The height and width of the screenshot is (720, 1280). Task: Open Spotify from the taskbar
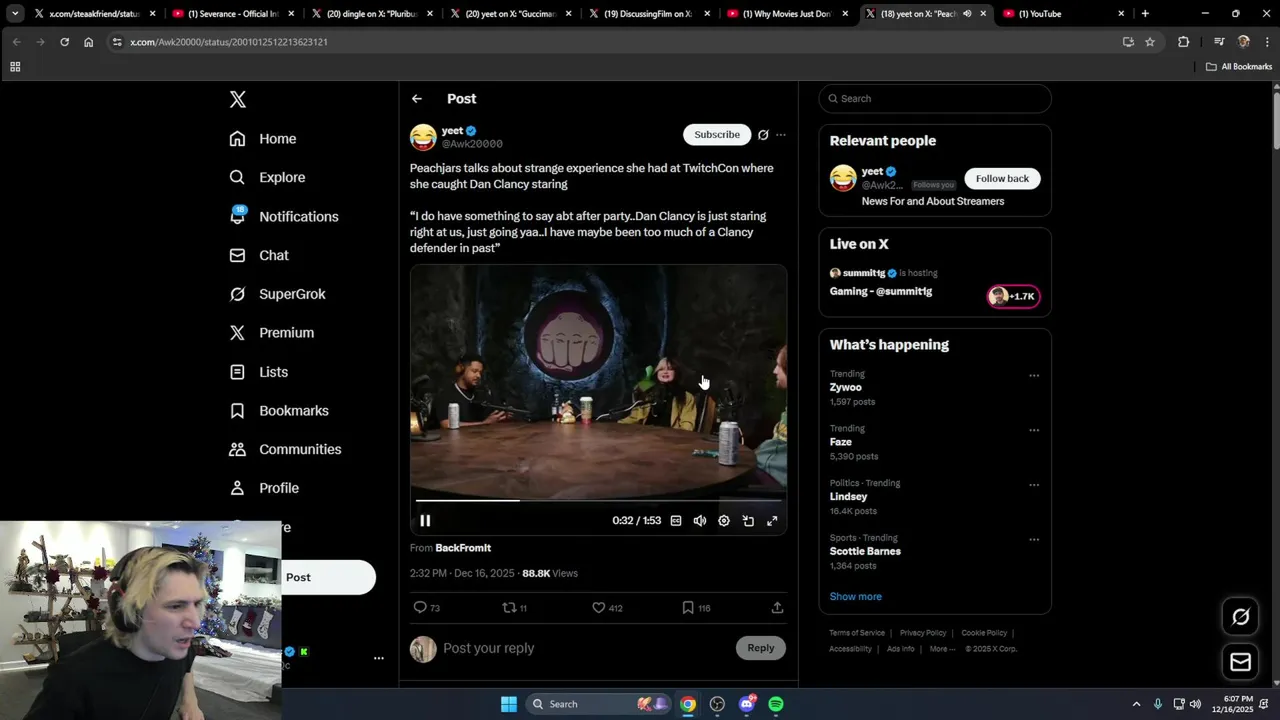coord(776,704)
